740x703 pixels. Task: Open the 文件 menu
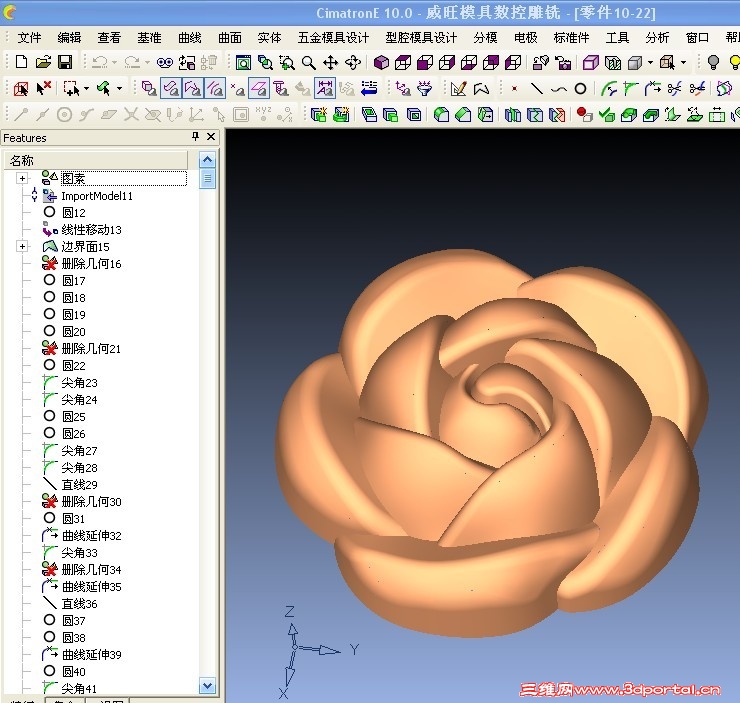click(29, 38)
